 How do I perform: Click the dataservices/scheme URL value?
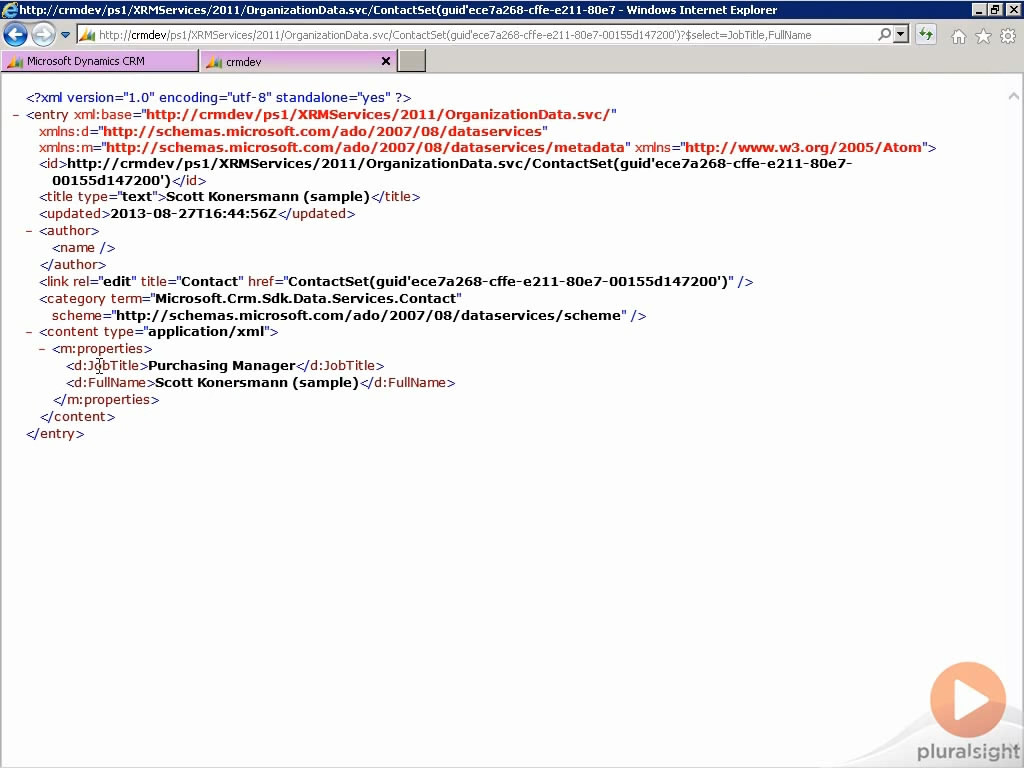(x=368, y=315)
